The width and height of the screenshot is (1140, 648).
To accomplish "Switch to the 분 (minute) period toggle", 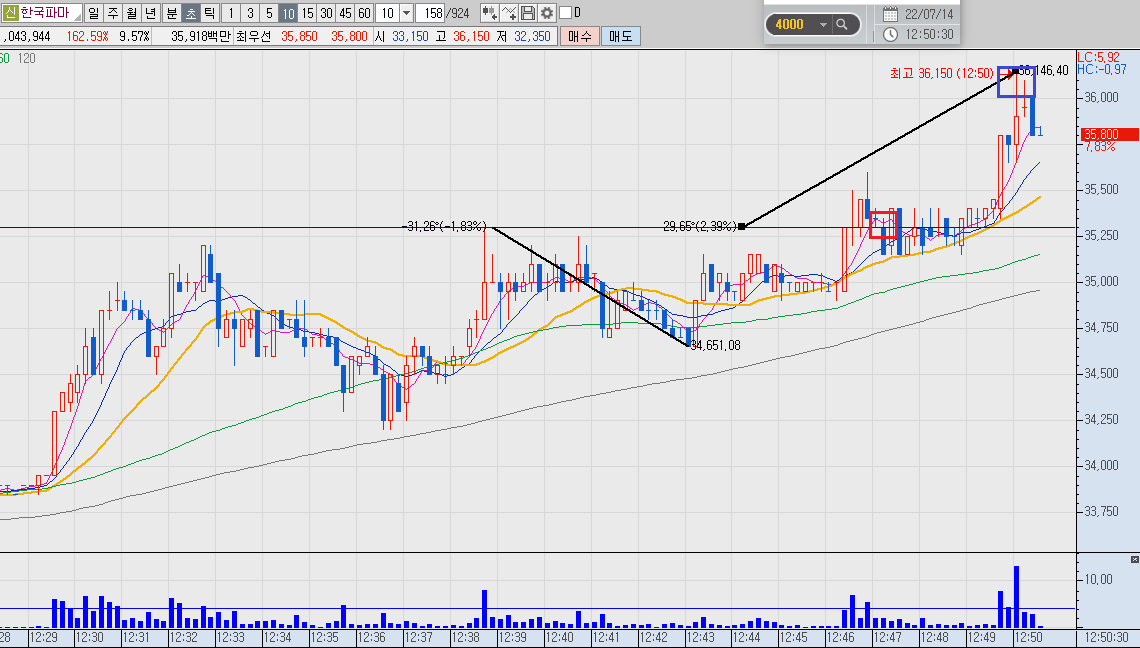I will tap(172, 13).
